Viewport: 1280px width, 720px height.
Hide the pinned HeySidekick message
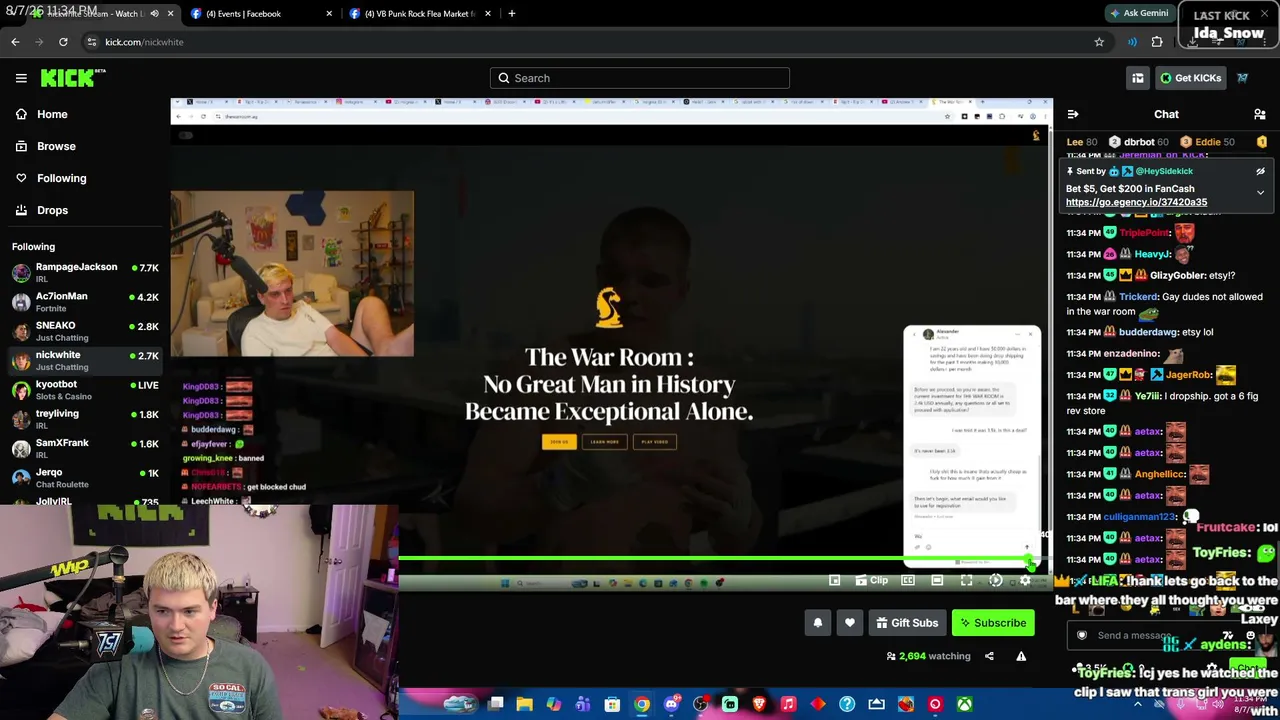[1260, 171]
